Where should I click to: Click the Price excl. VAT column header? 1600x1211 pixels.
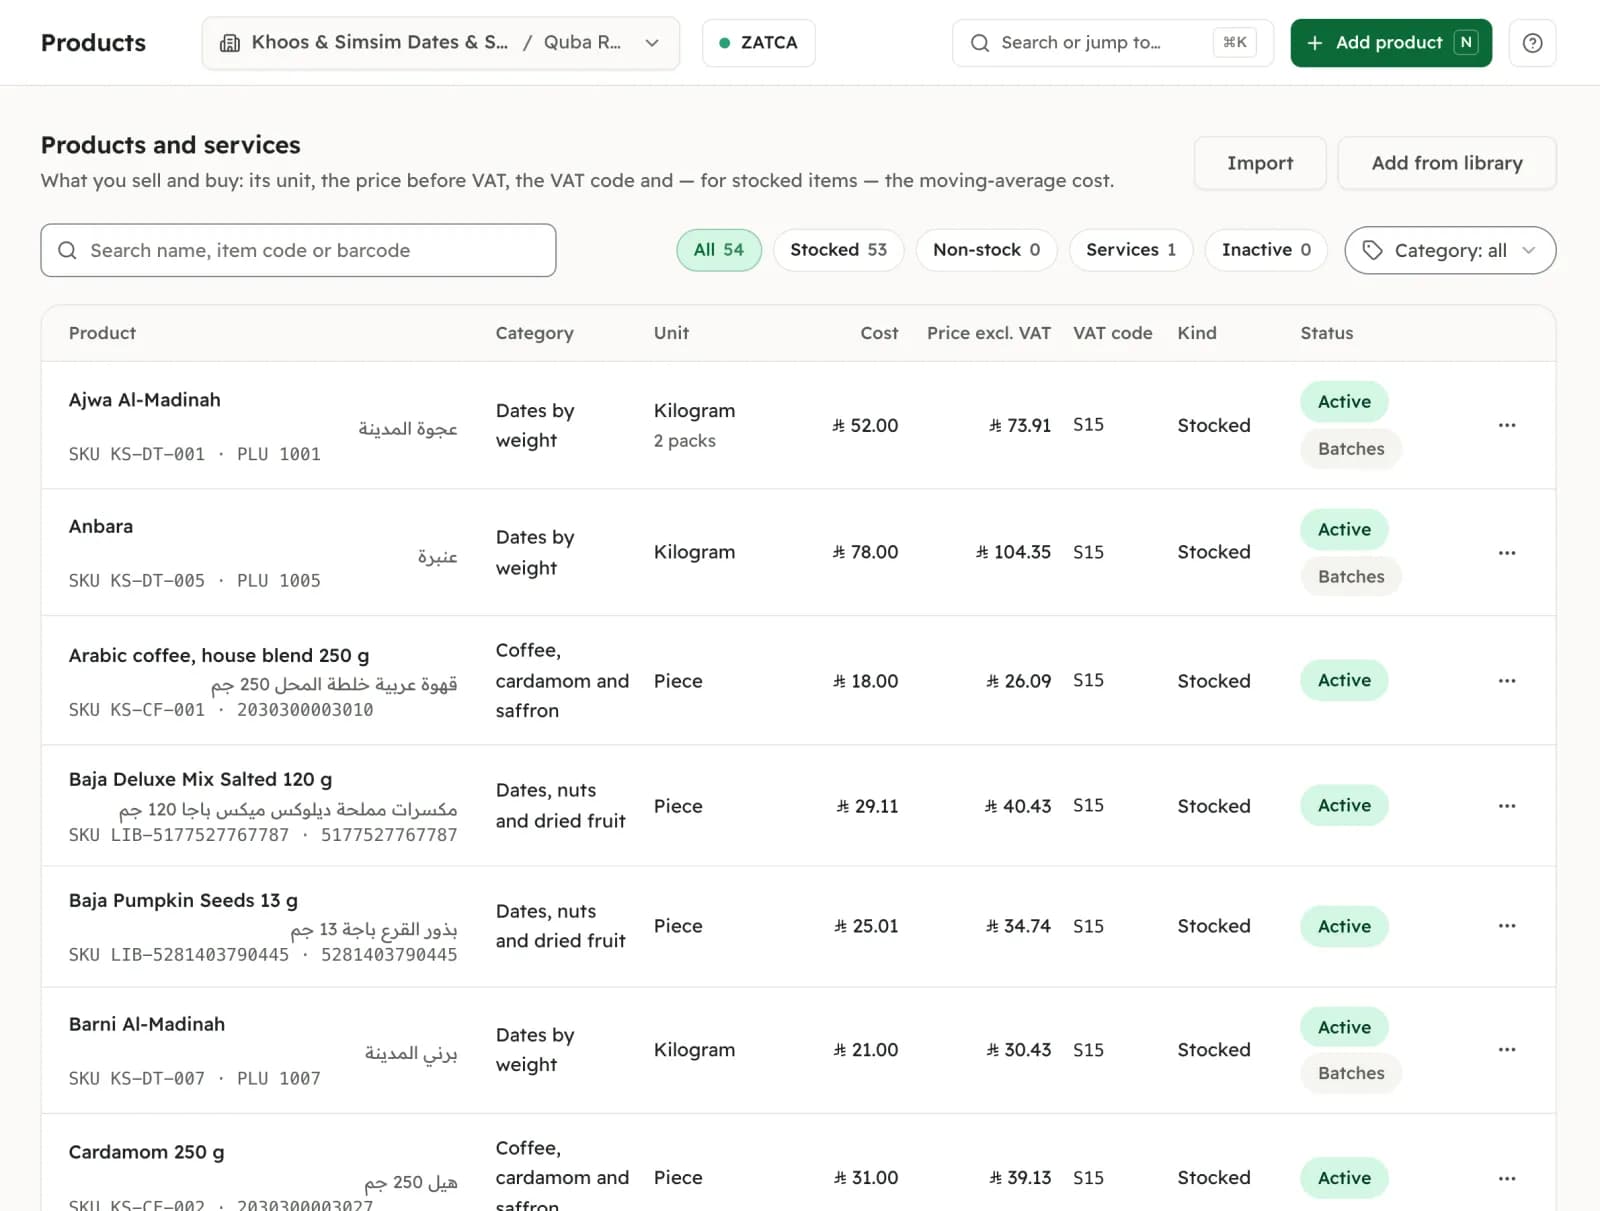click(x=988, y=333)
